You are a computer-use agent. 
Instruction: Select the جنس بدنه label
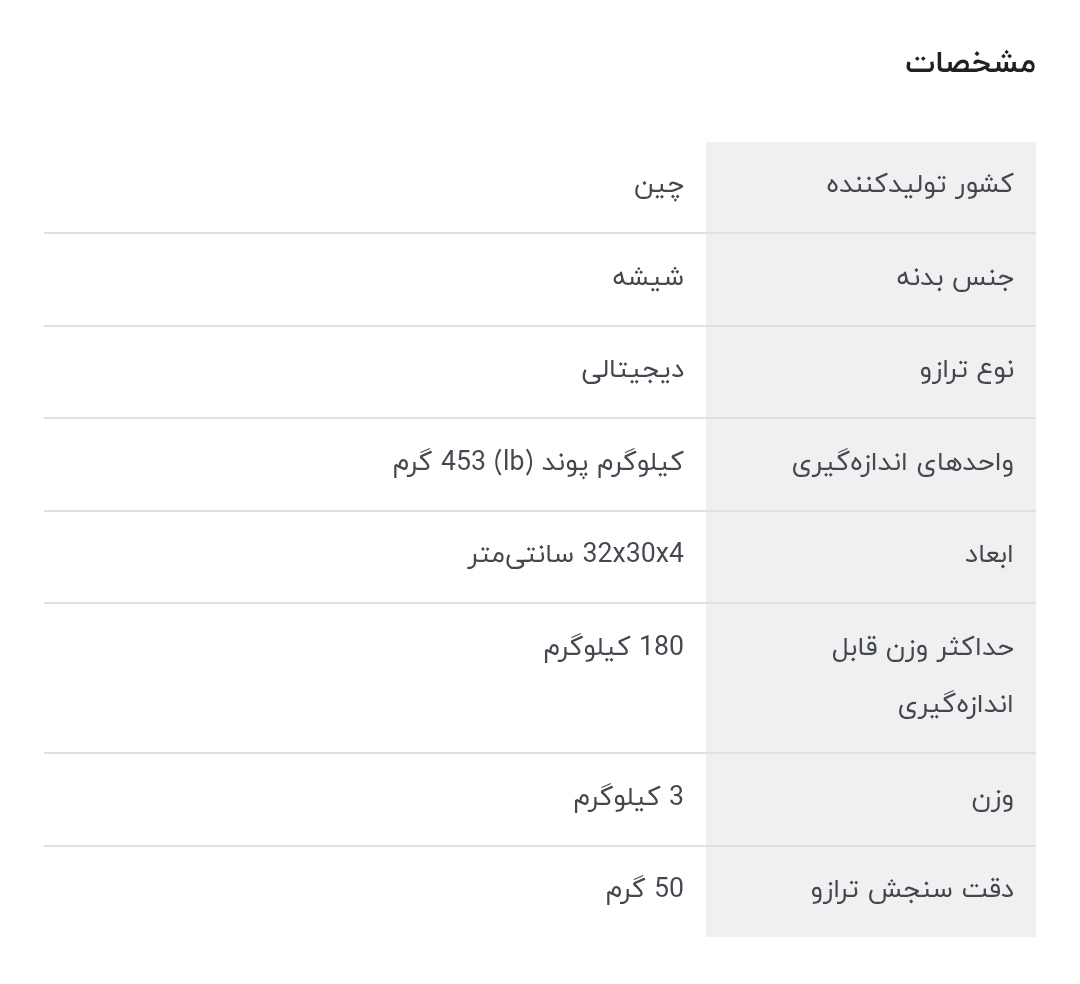[955, 277]
